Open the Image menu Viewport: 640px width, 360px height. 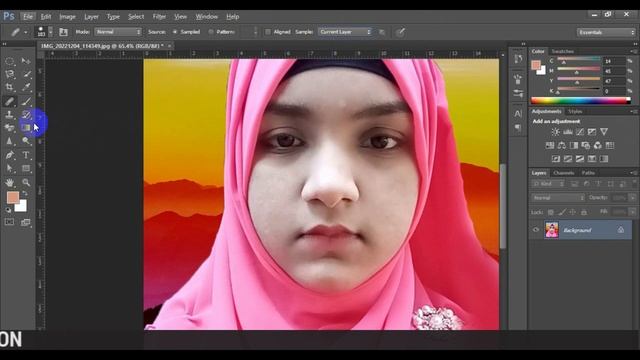click(x=67, y=17)
